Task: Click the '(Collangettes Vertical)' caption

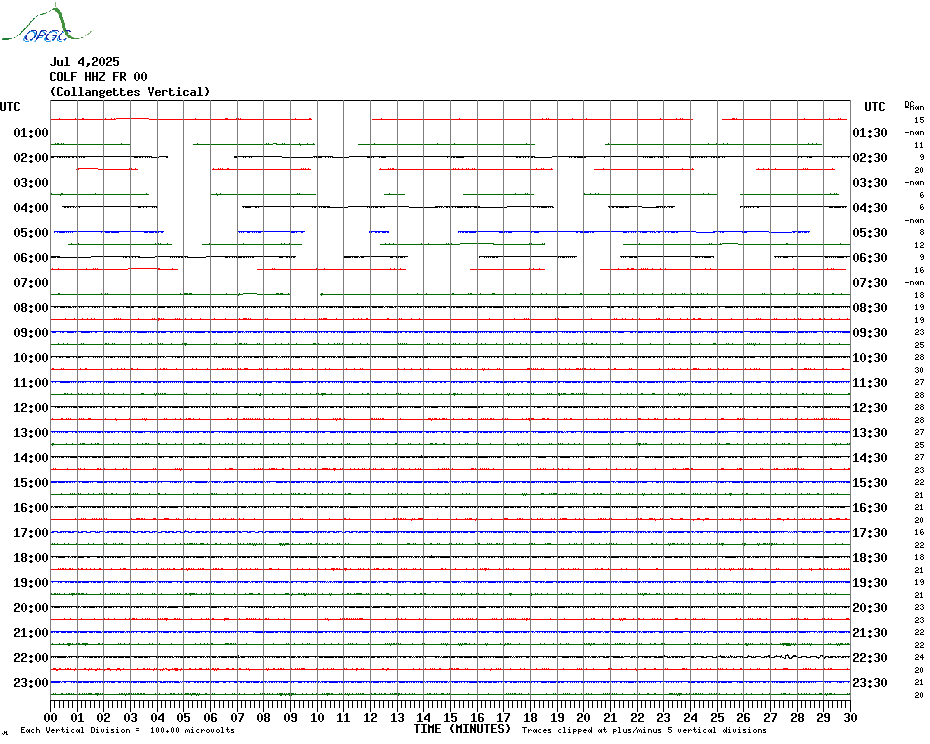Action: tap(130, 92)
